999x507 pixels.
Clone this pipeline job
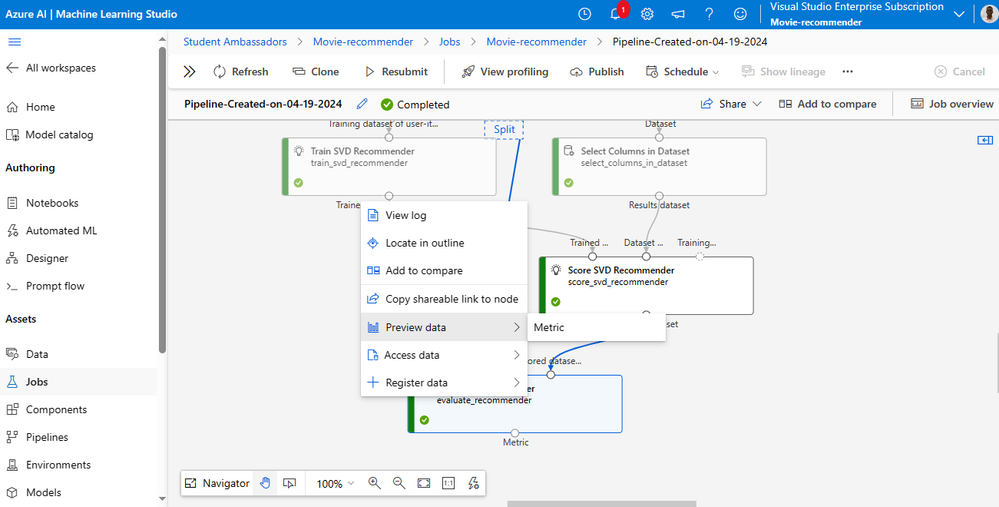click(x=315, y=72)
